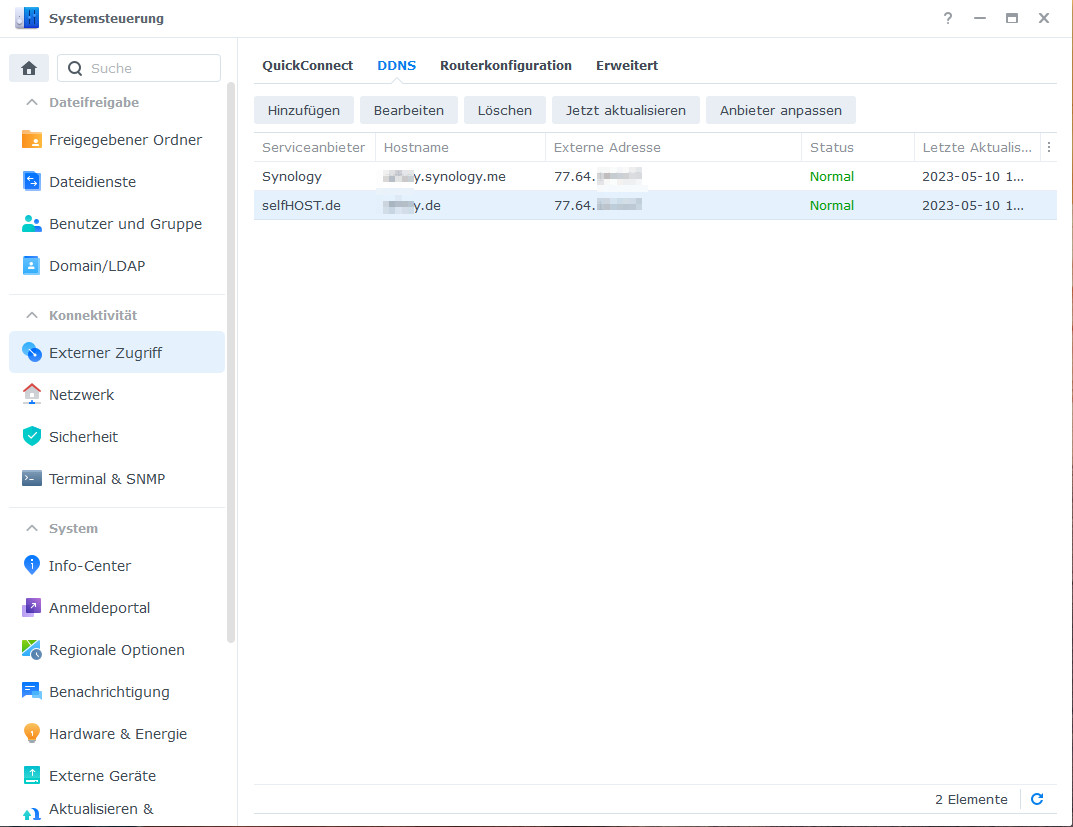Open the Hardware & Energie bulb icon
The width and height of the screenshot is (1073, 827).
pos(32,734)
